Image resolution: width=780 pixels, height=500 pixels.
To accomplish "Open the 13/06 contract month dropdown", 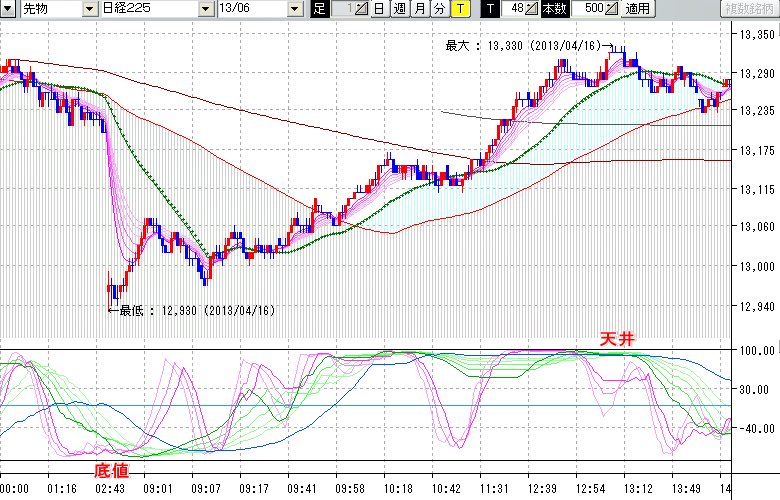I will coord(294,9).
